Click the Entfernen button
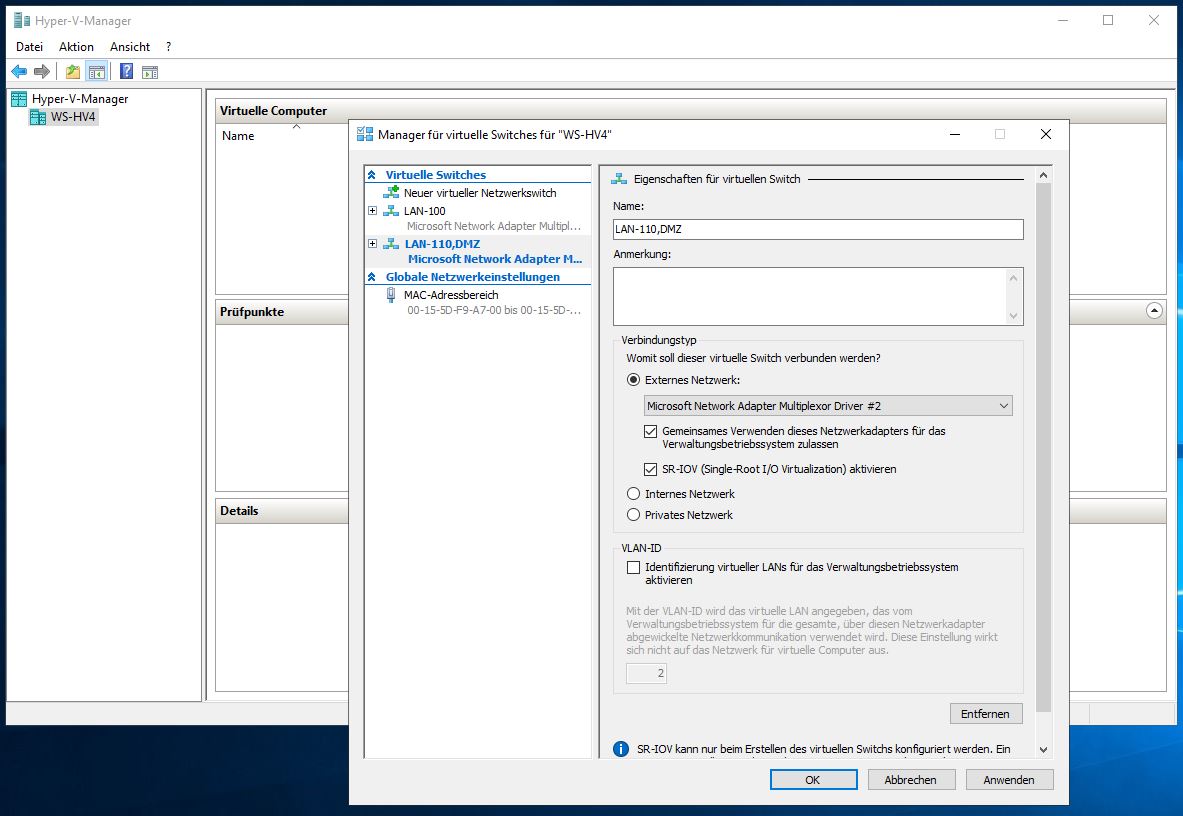Screen dimensions: 1183x816 (986, 713)
